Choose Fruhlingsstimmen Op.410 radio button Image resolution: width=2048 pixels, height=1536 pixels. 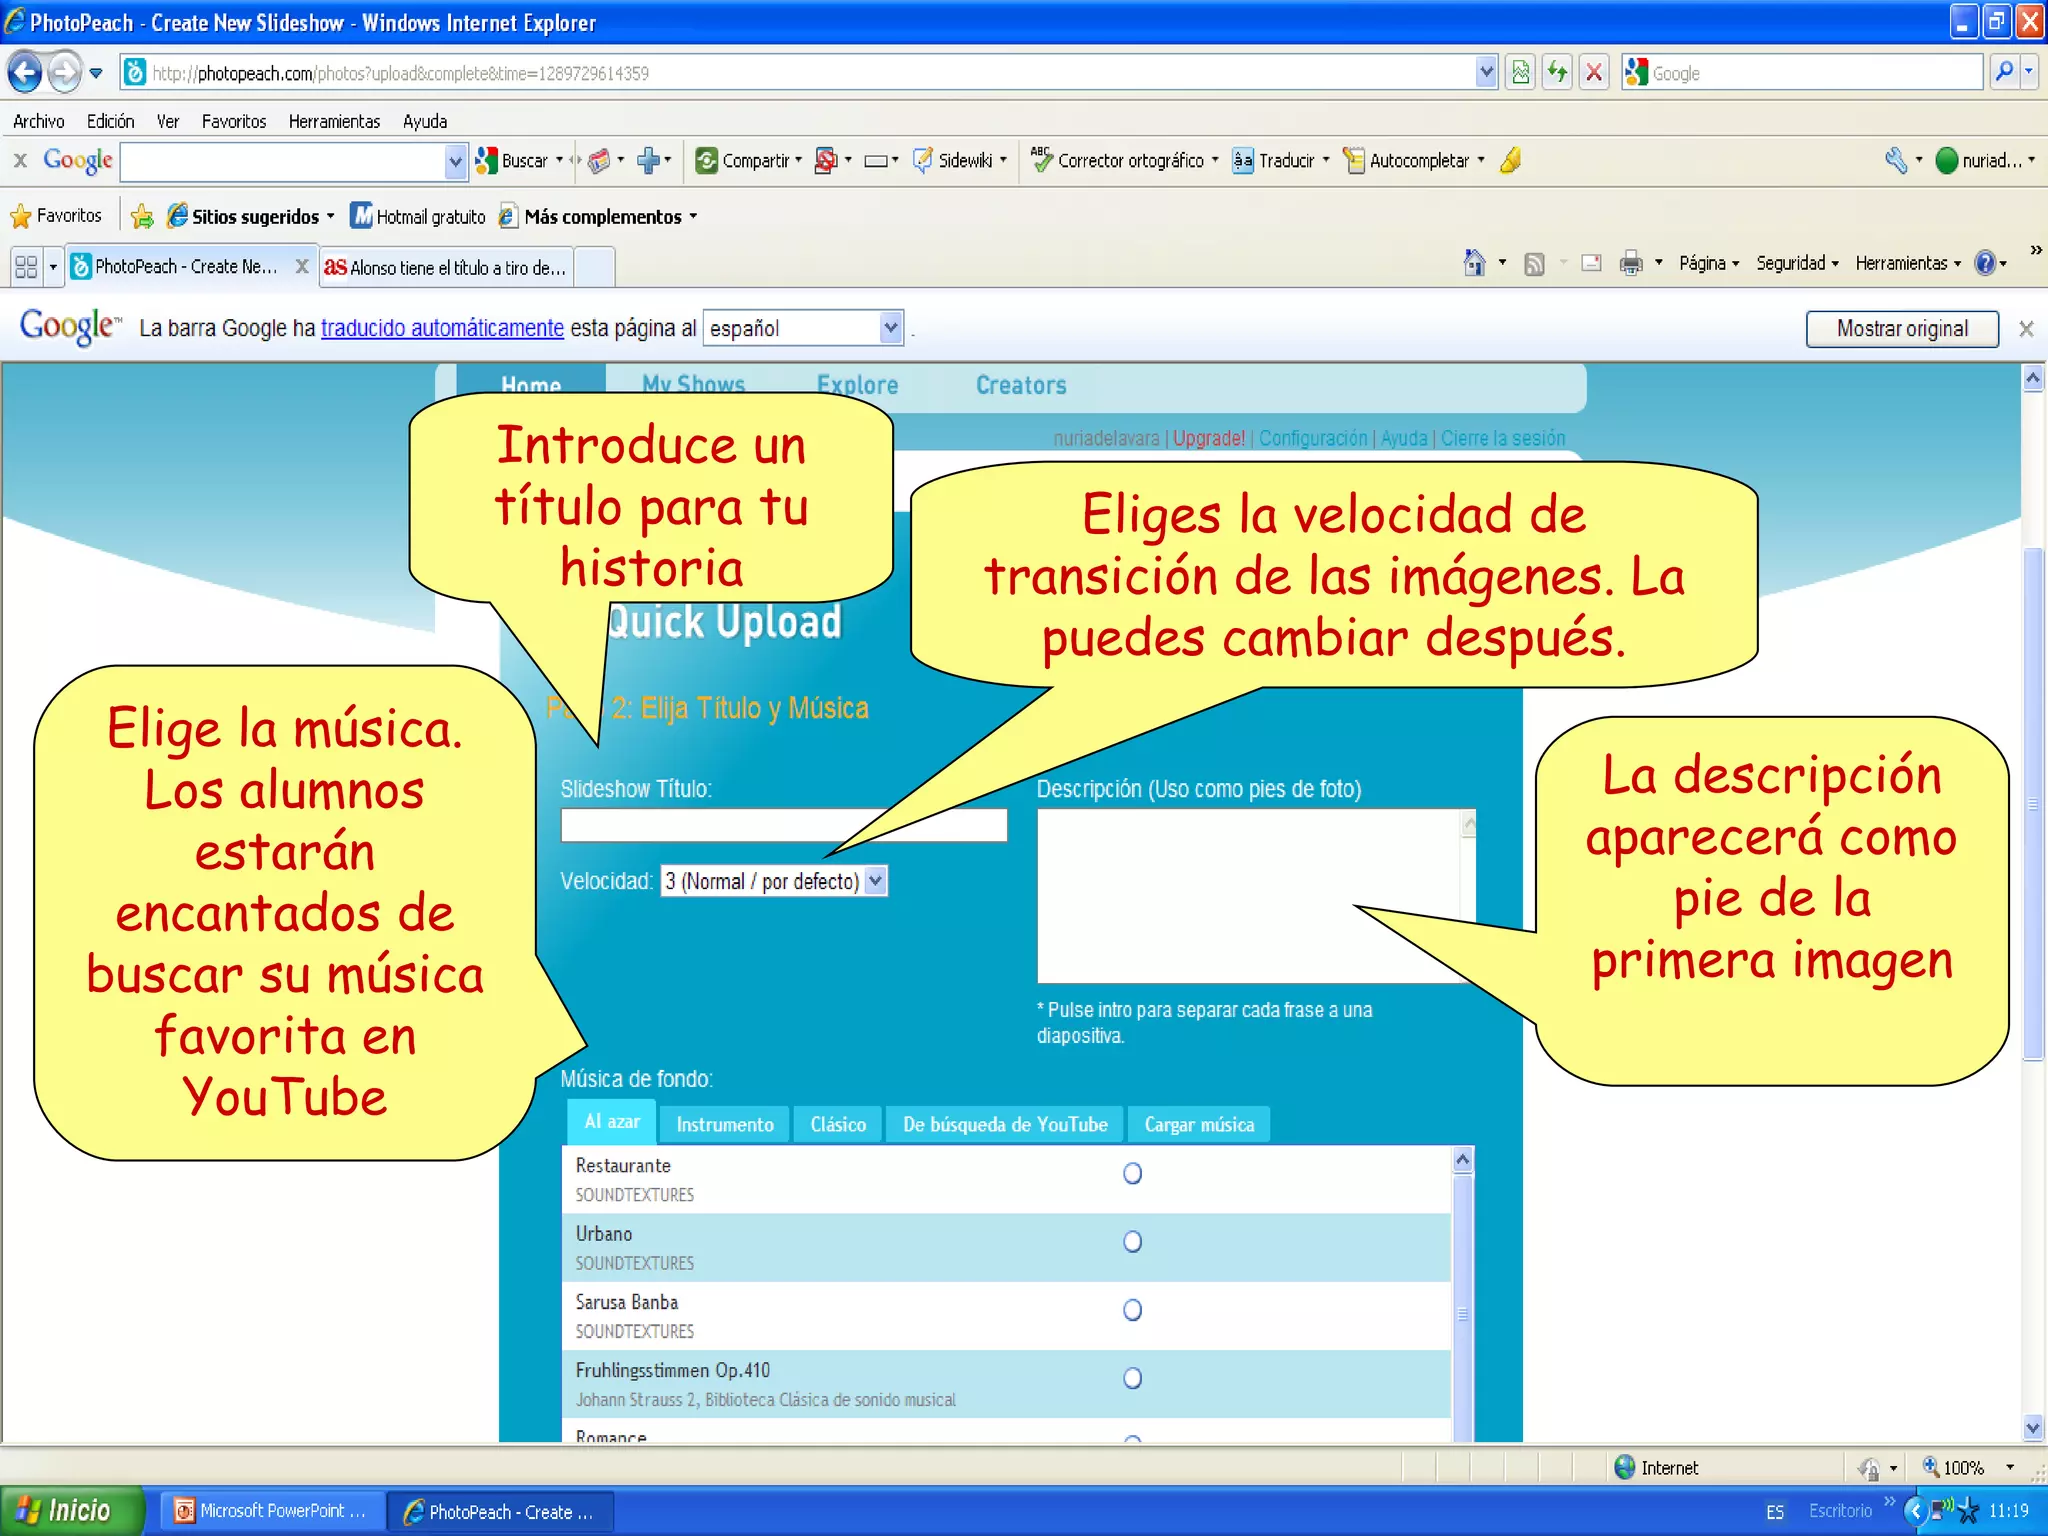(x=1132, y=1378)
